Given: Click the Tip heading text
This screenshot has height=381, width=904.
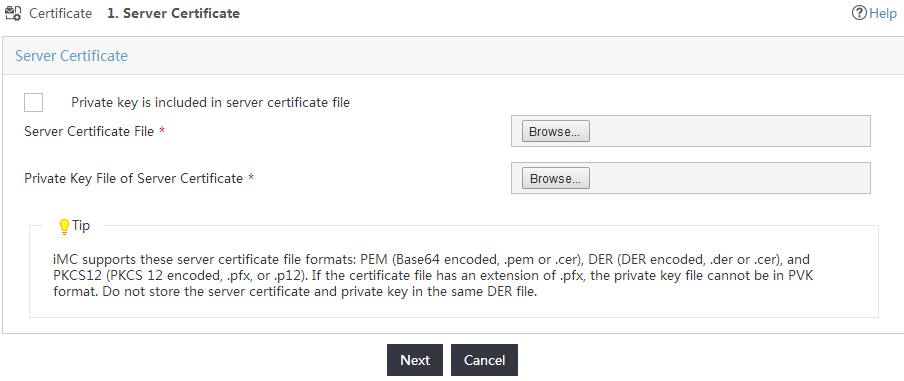Looking at the screenshot, I should tap(81, 226).
